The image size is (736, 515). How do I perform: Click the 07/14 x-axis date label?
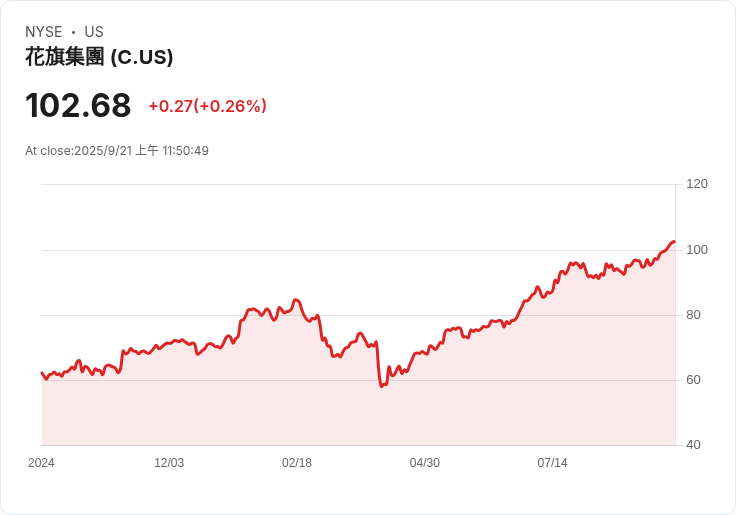[553, 463]
